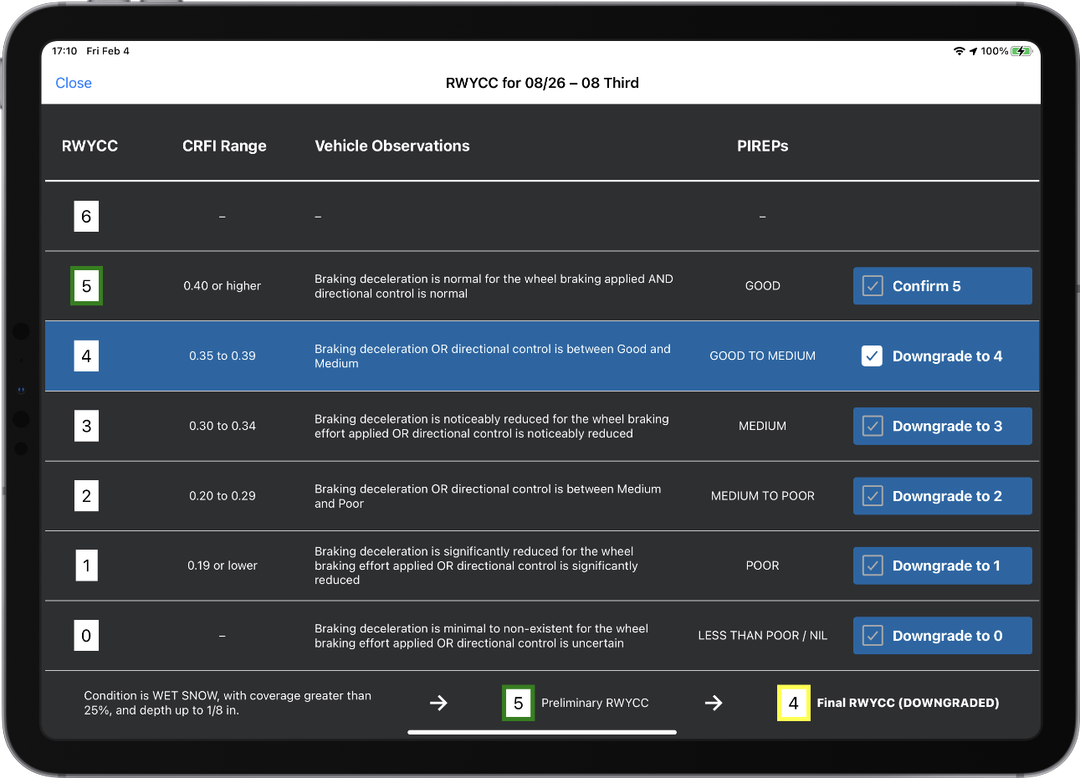Tap the Wi-Fi icon in status bar
This screenshot has height=778, width=1080.
(x=959, y=51)
